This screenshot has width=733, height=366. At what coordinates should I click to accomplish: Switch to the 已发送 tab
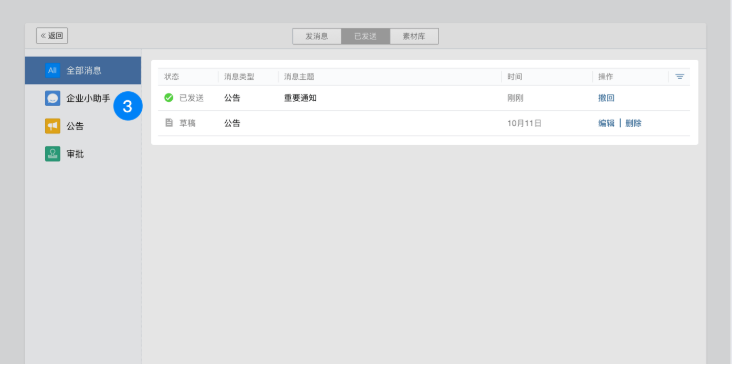point(366,36)
